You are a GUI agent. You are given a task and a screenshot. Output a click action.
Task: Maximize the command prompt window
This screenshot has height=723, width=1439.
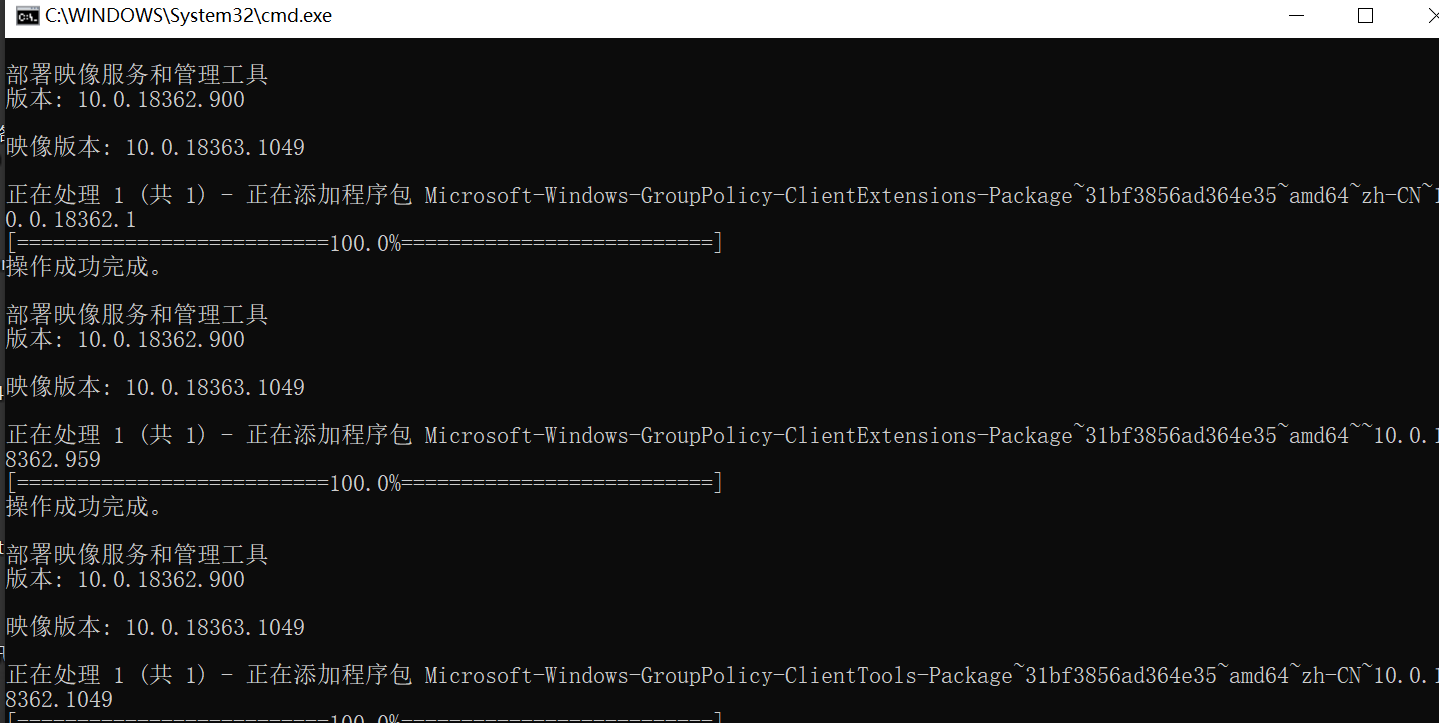1365,16
